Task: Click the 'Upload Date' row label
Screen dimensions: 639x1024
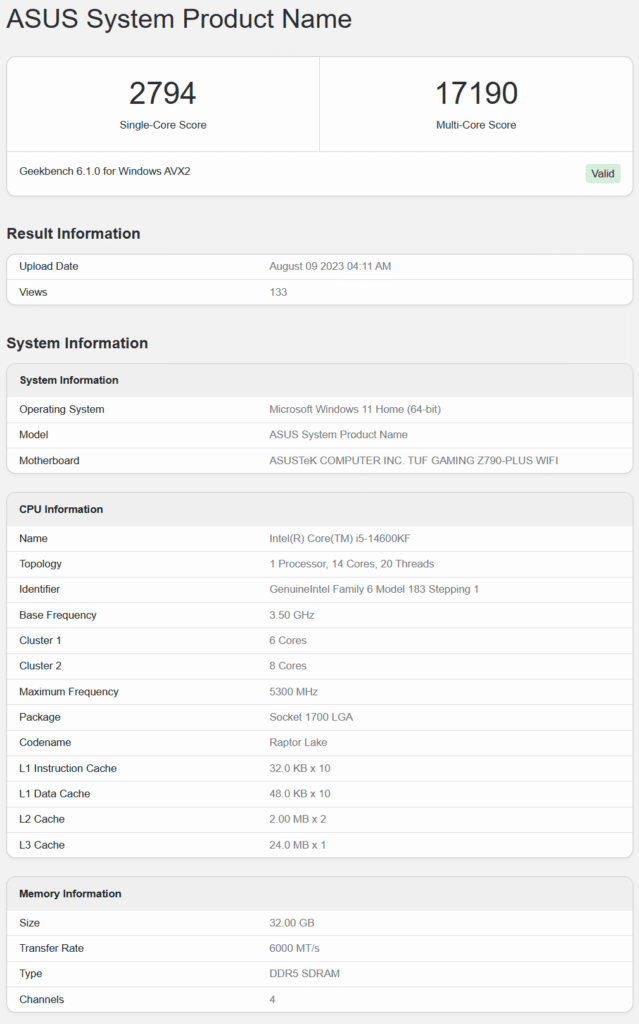Action: [x=48, y=266]
